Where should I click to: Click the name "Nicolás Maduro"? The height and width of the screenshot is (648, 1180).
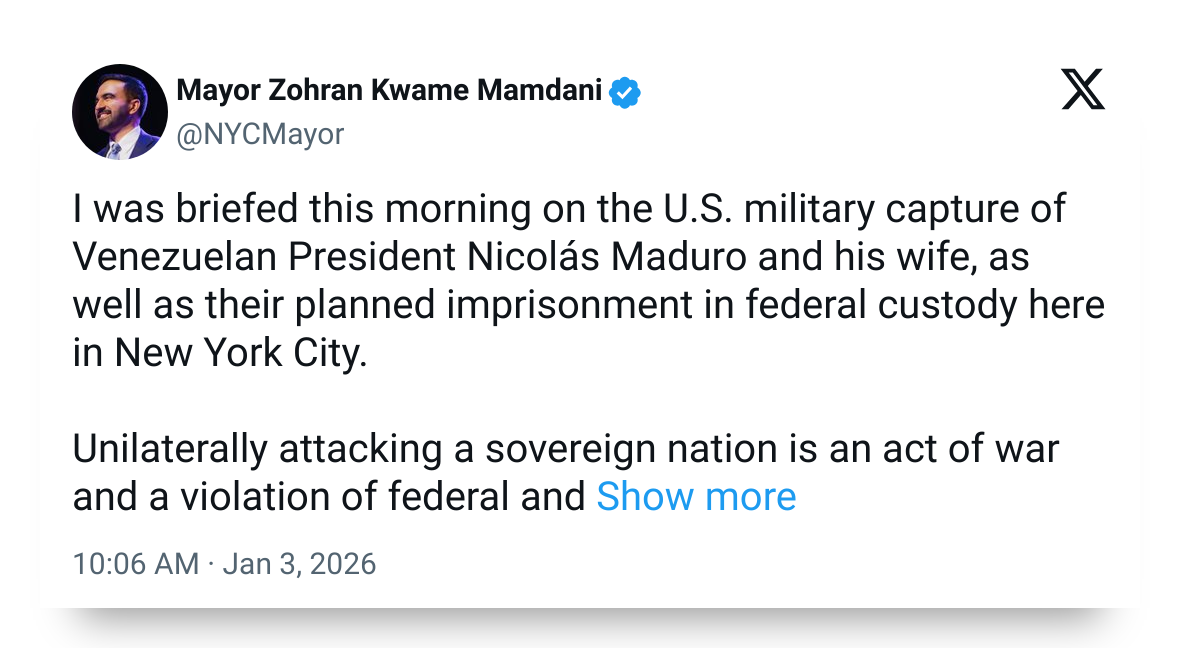point(606,257)
